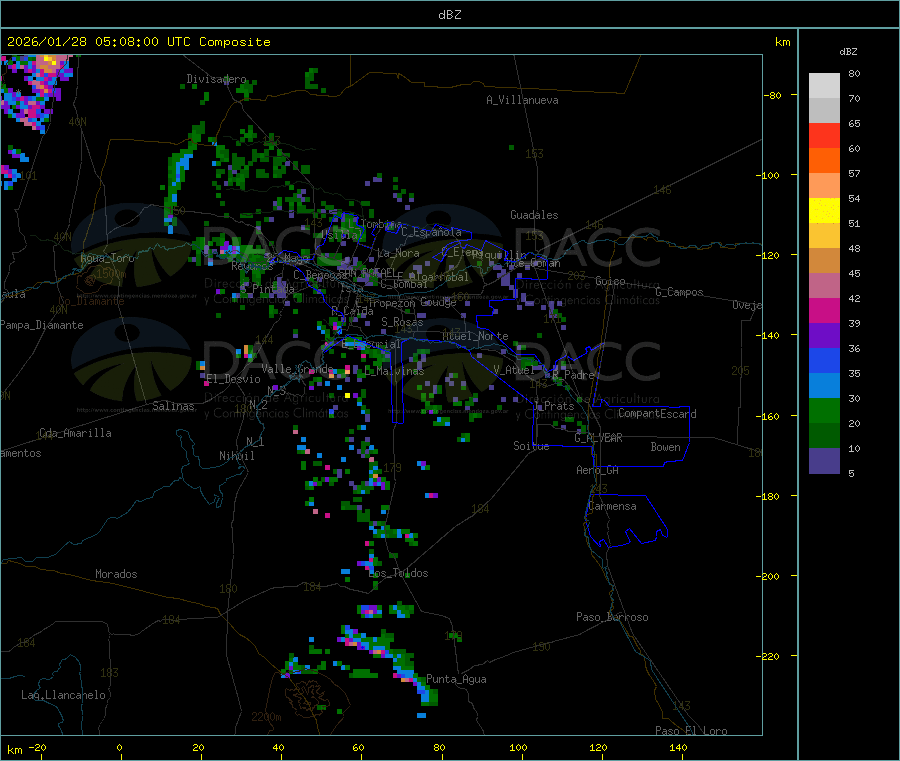Click the 'Nihuil' place label

click(236, 456)
